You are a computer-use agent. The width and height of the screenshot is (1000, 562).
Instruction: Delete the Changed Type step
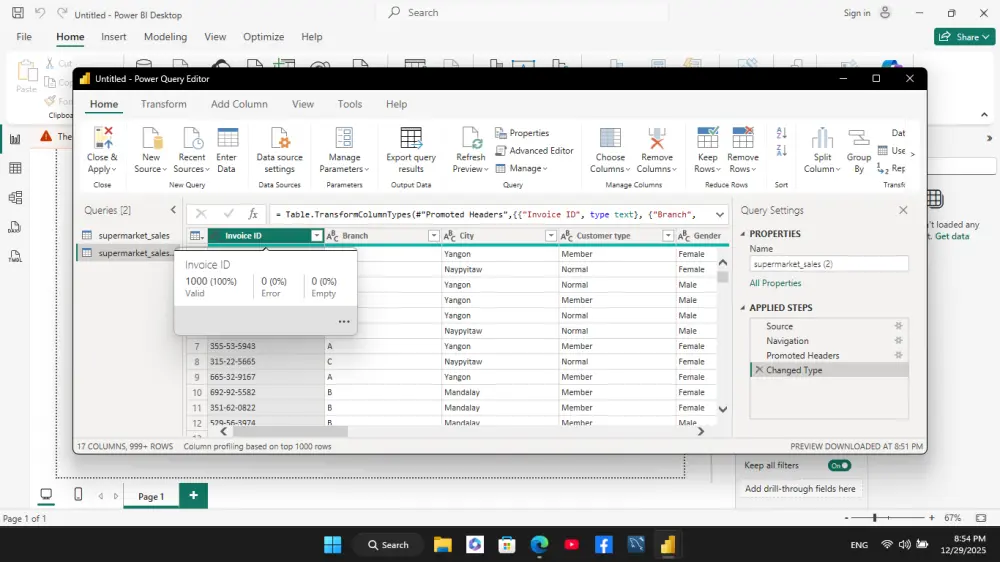pos(759,370)
